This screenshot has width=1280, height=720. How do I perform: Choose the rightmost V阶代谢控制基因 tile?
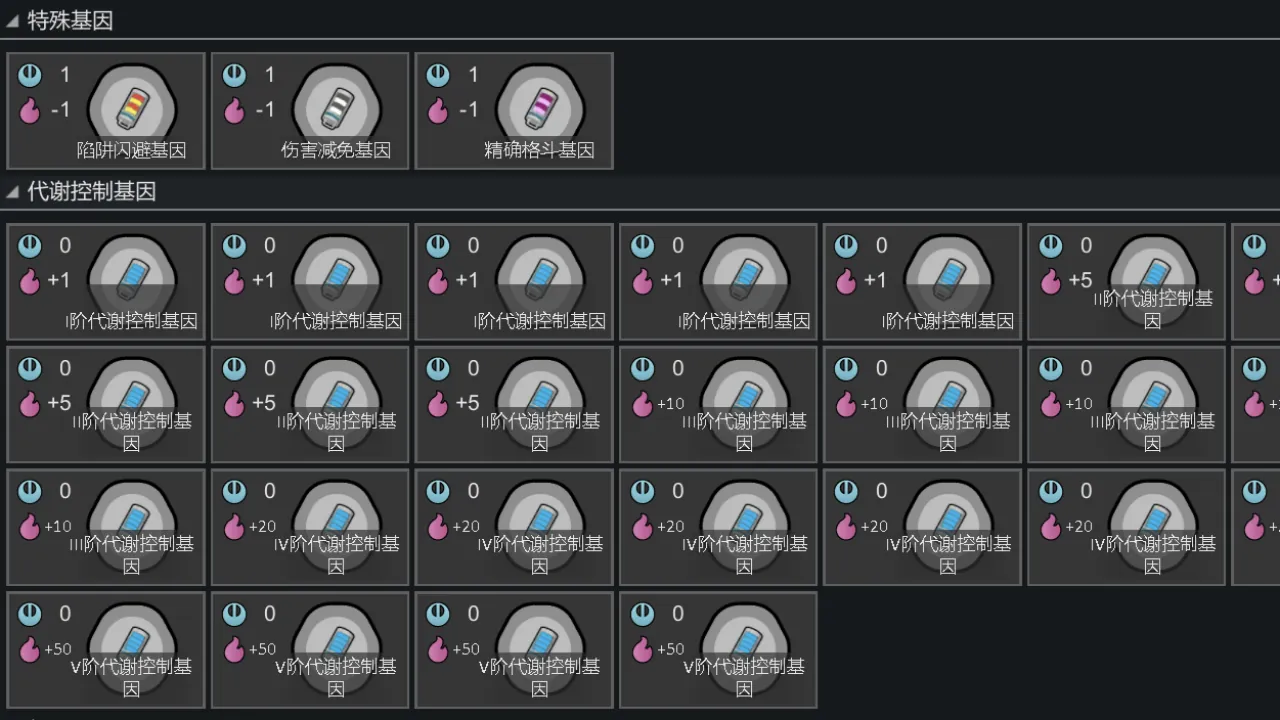(x=718, y=650)
